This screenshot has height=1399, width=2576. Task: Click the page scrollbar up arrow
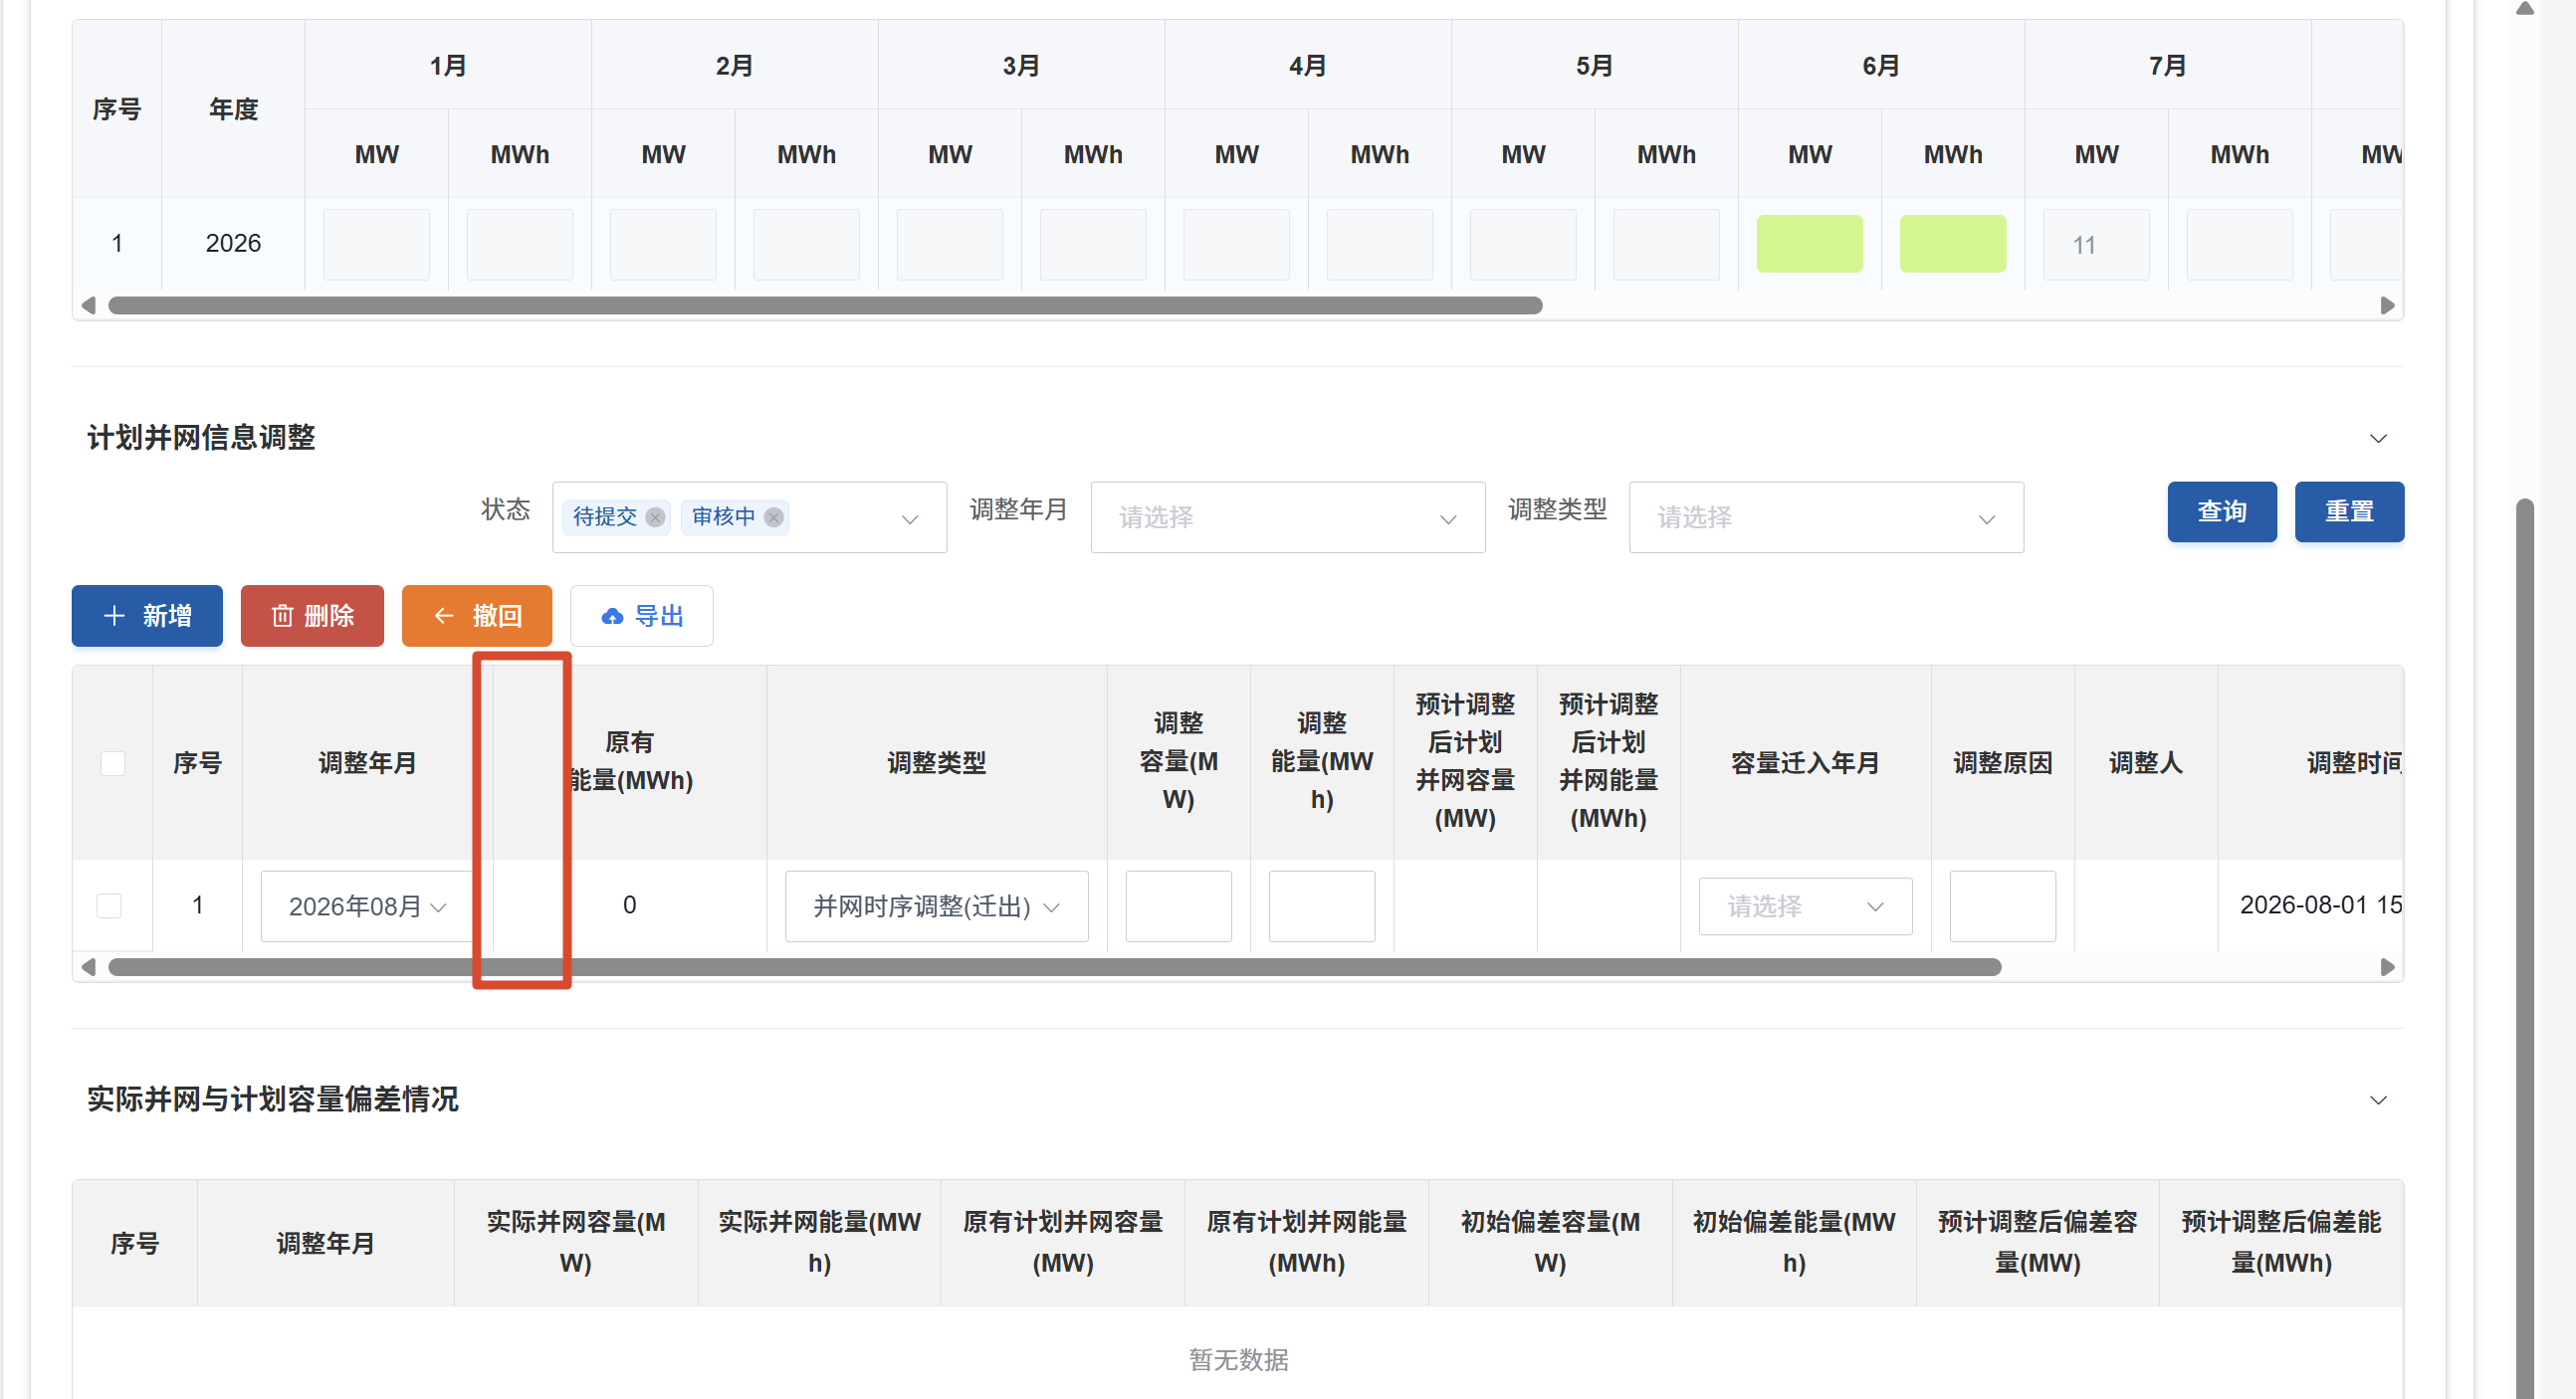[2524, 9]
